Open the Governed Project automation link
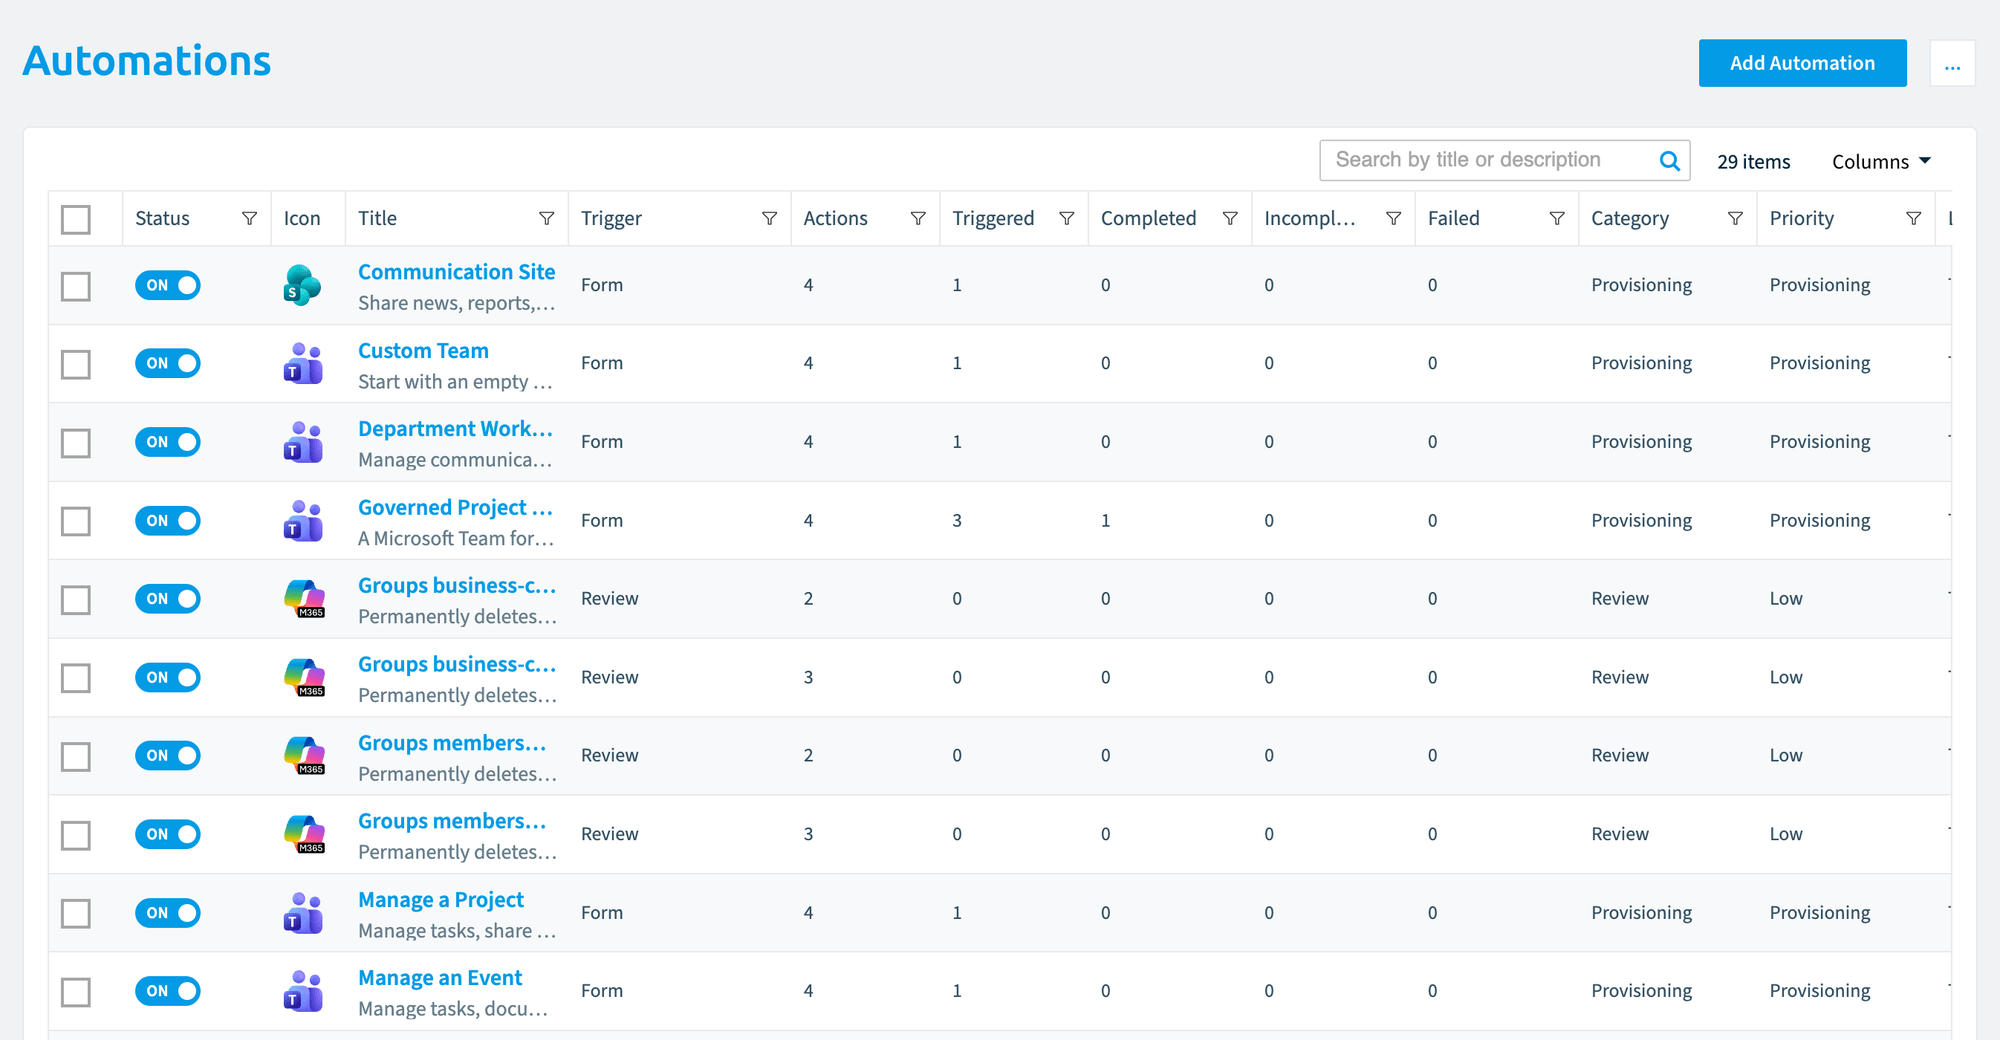The width and height of the screenshot is (2000, 1040). tap(455, 508)
